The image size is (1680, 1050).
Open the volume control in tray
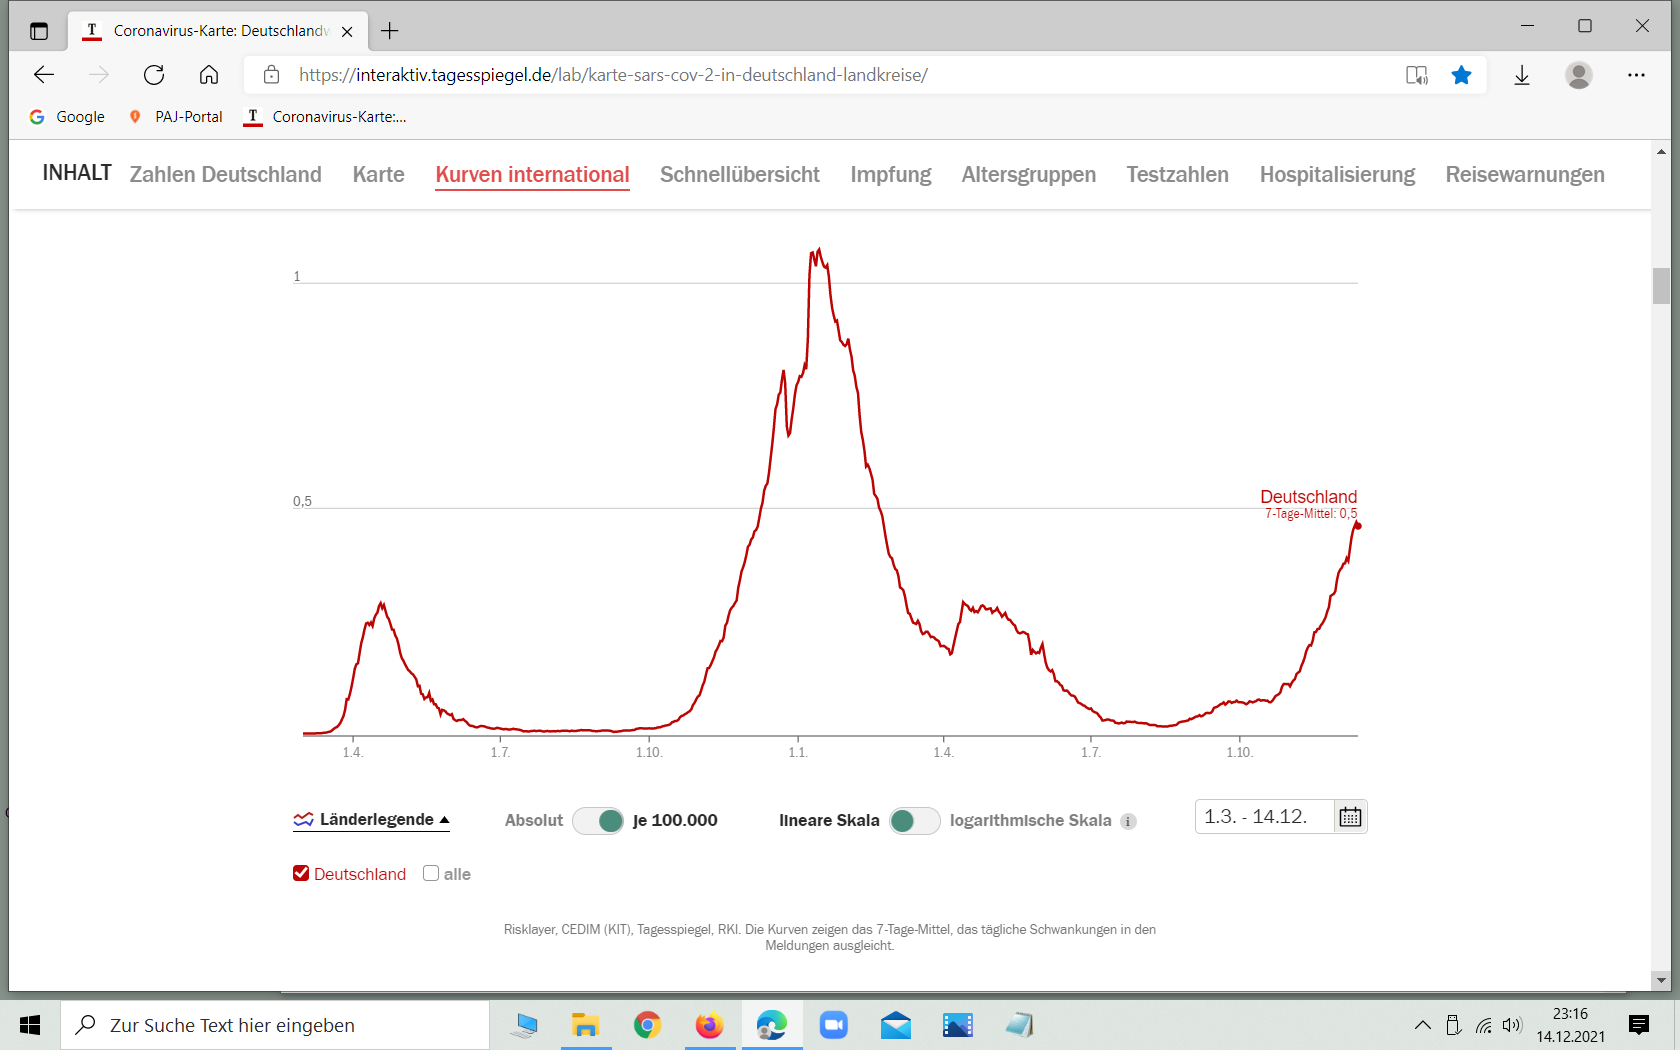coord(1511,1025)
